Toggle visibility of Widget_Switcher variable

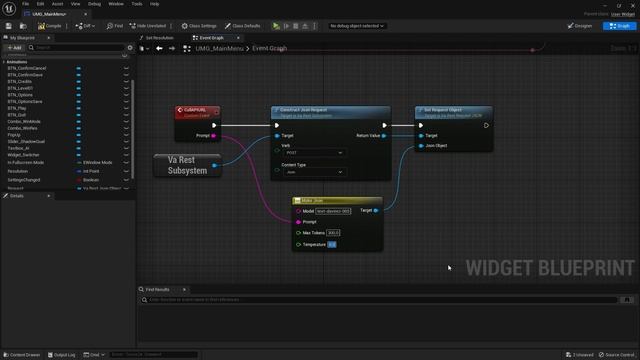coord(126,155)
